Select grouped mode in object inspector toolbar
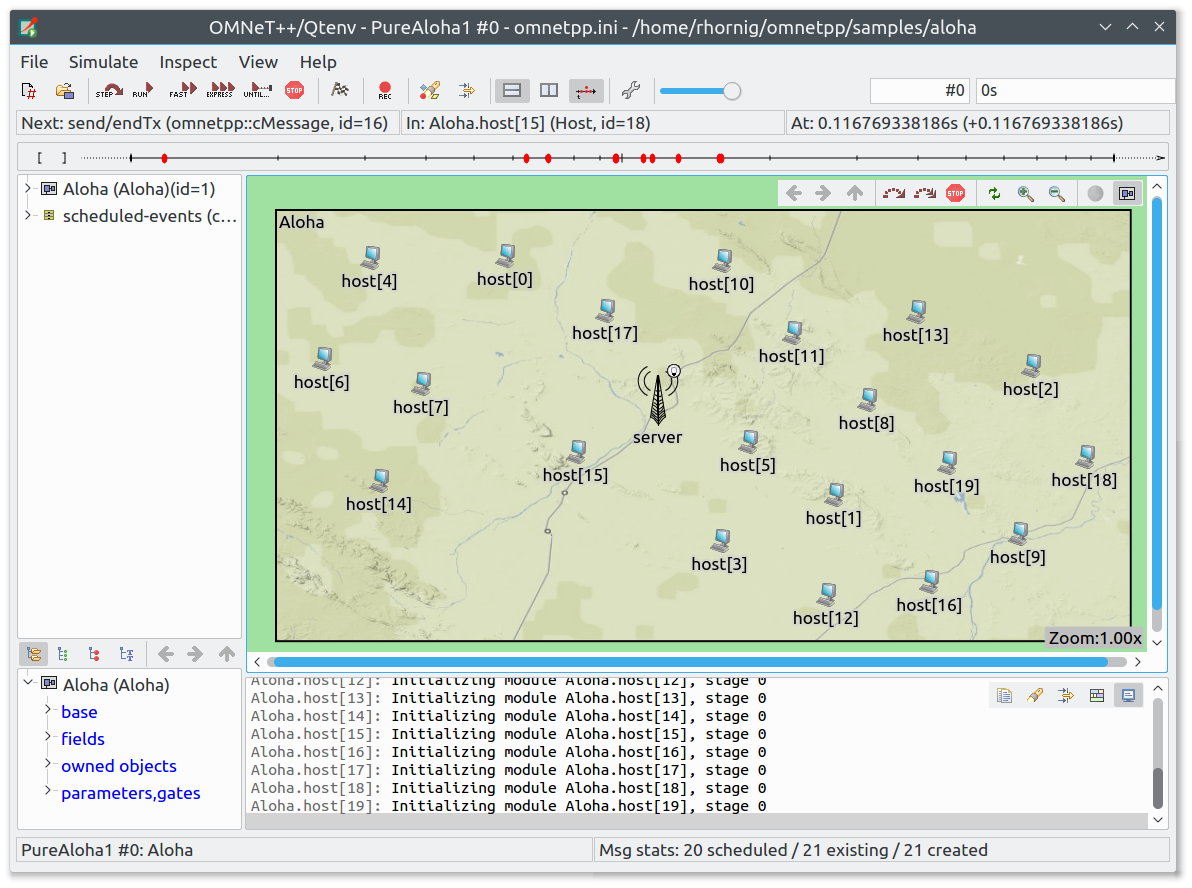Image resolution: width=1192 pixels, height=888 pixels. coord(33,654)
